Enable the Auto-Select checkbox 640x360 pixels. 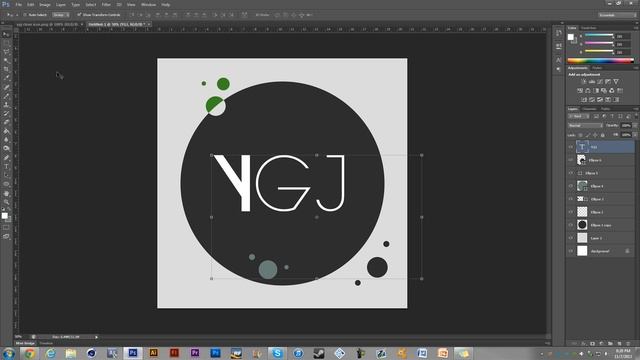click(x=24, y=15)
